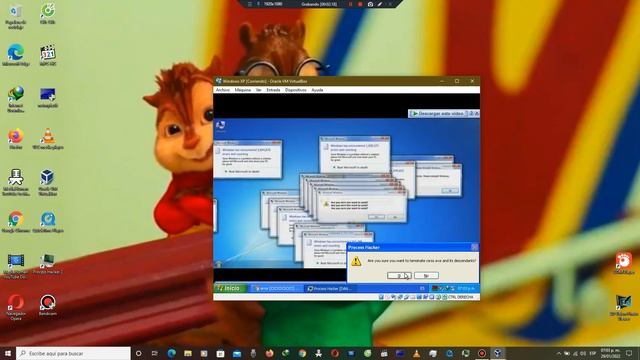Open the Ayuda menu in VirtualBox
Screen dimensions: 640x360
click(x=317, y=90)
